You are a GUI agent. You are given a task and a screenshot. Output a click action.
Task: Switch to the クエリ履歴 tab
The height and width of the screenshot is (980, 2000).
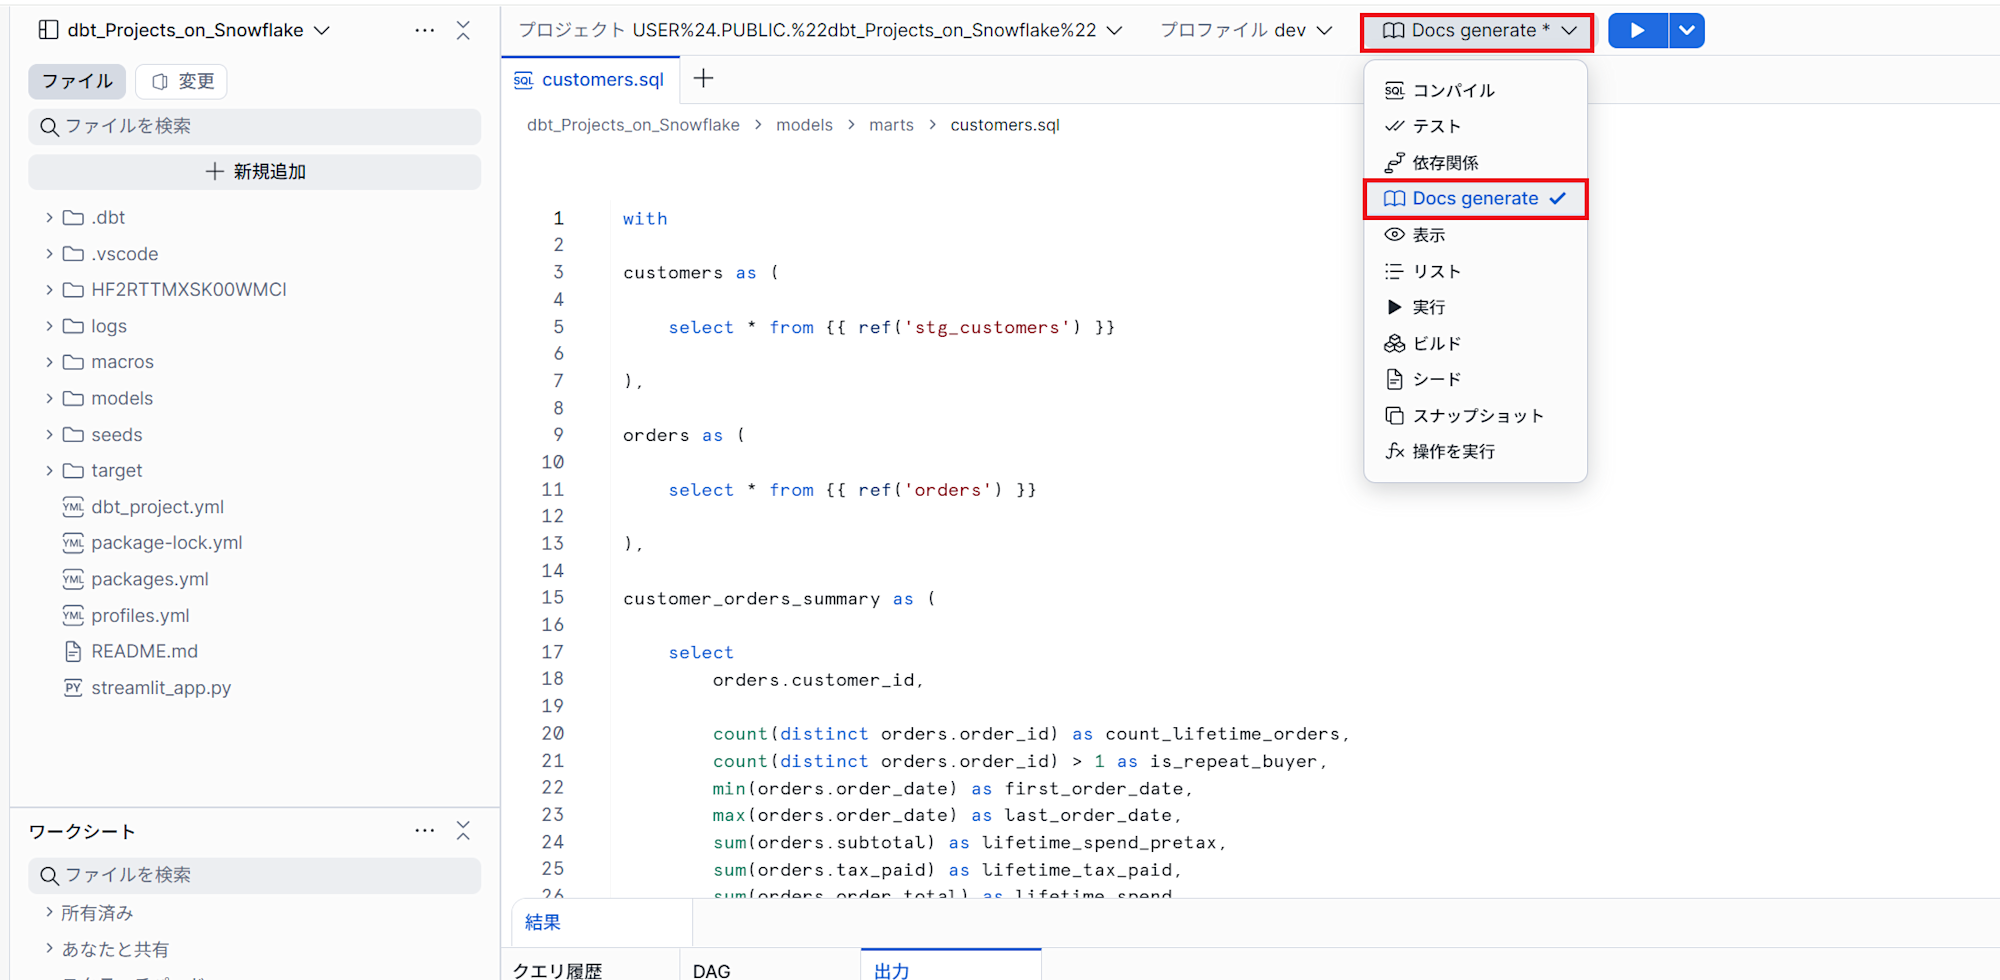tap(557, 970)
